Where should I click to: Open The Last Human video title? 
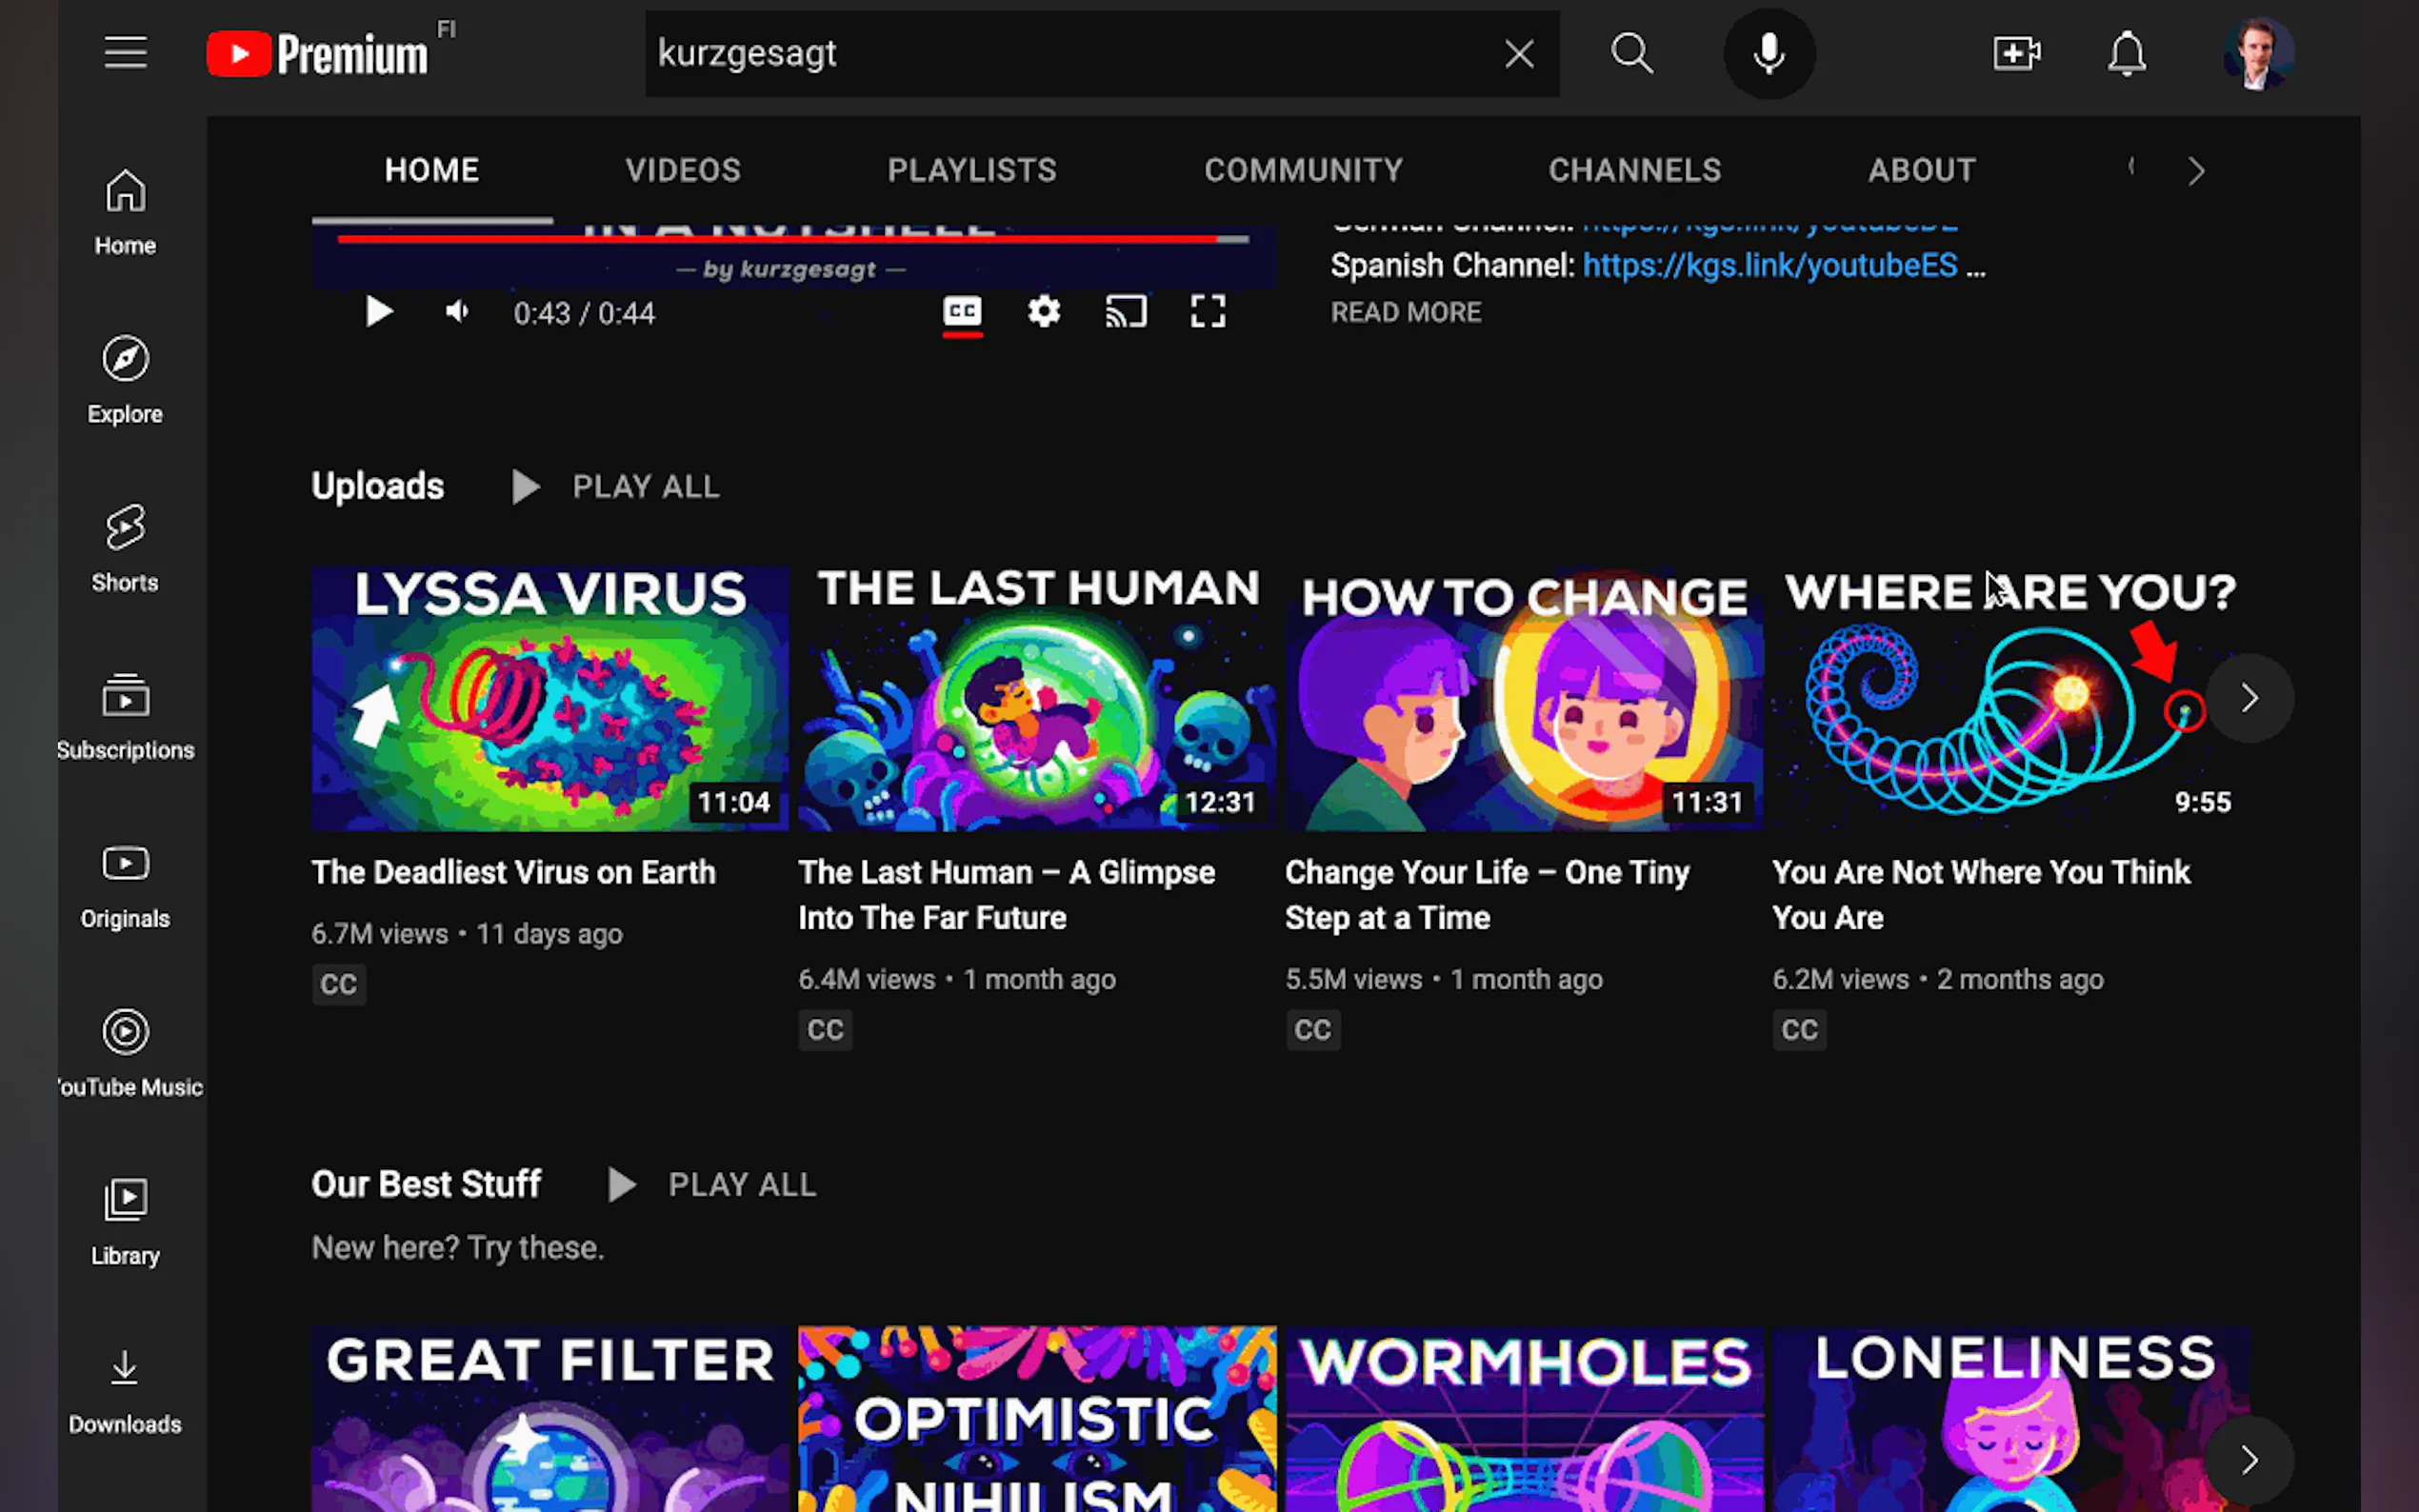tap(1006, 895)
